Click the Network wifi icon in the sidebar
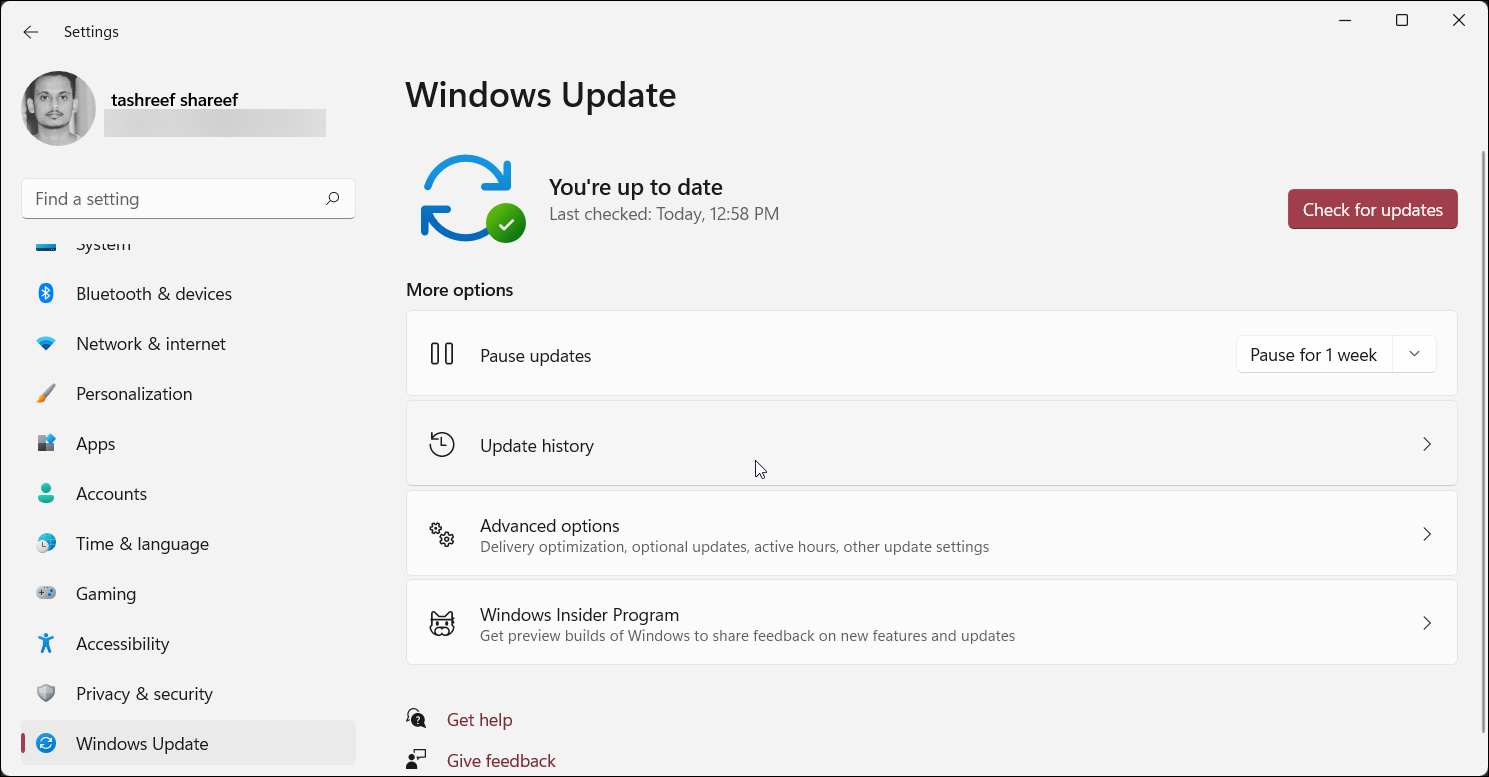Image resolution: width=1489 pixels, height=777 pixels. [46, 343]
